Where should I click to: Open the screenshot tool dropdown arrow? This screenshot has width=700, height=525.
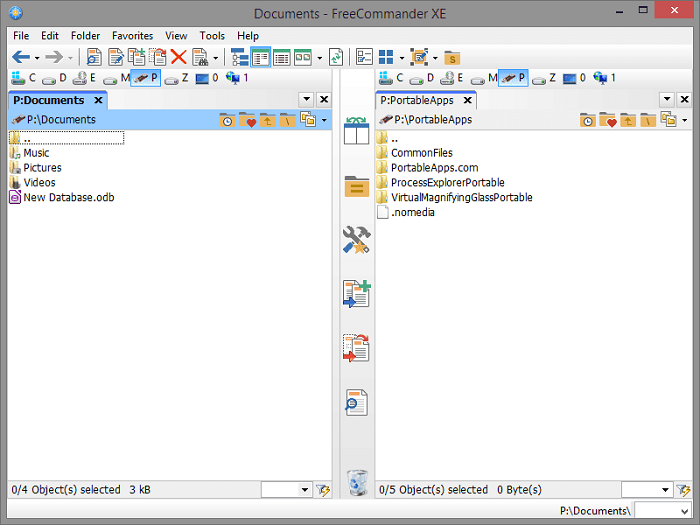[435, 58]
